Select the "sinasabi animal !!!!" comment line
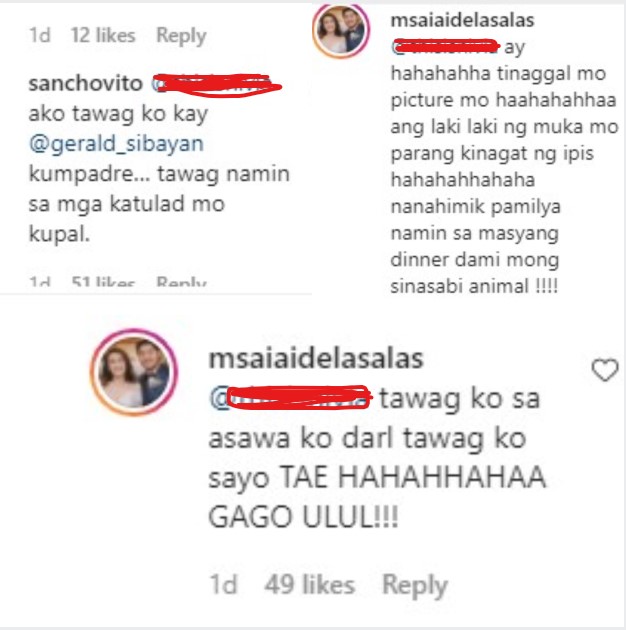Screen dimensions: 626x630 click(474, 286)
